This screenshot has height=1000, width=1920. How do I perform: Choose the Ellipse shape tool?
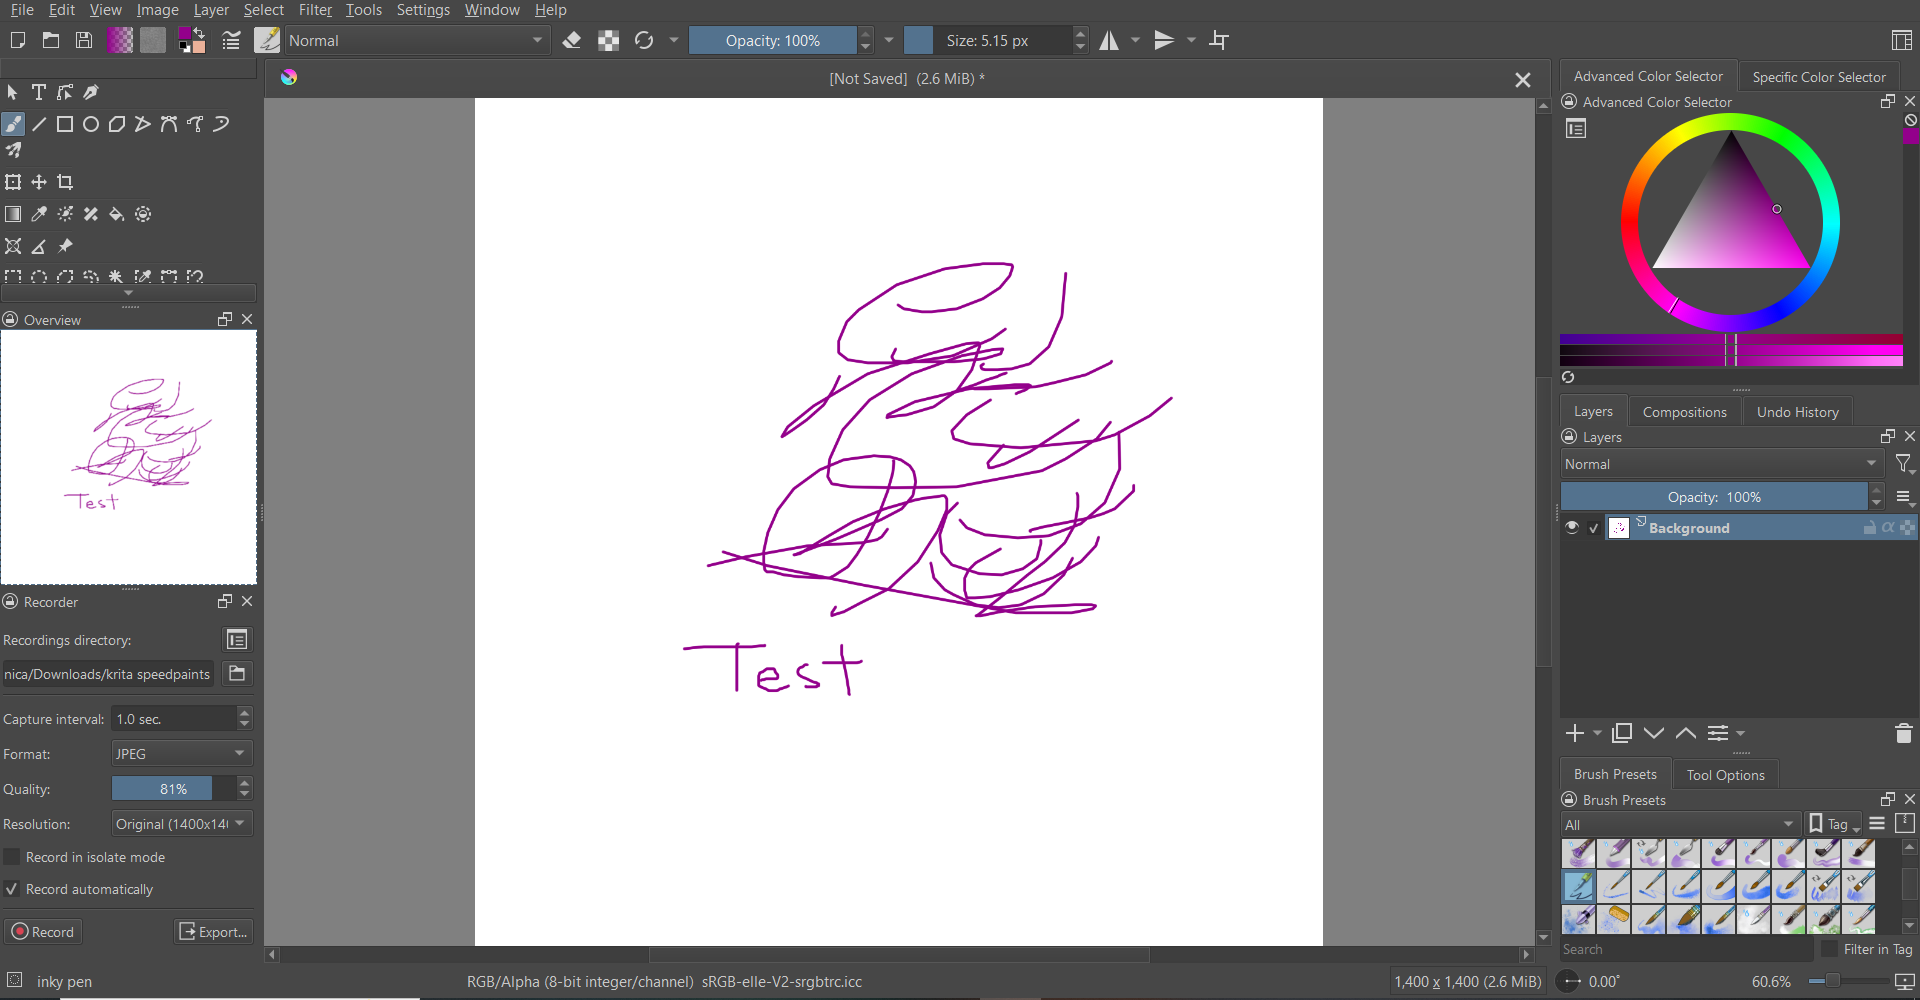click(91, 124)
